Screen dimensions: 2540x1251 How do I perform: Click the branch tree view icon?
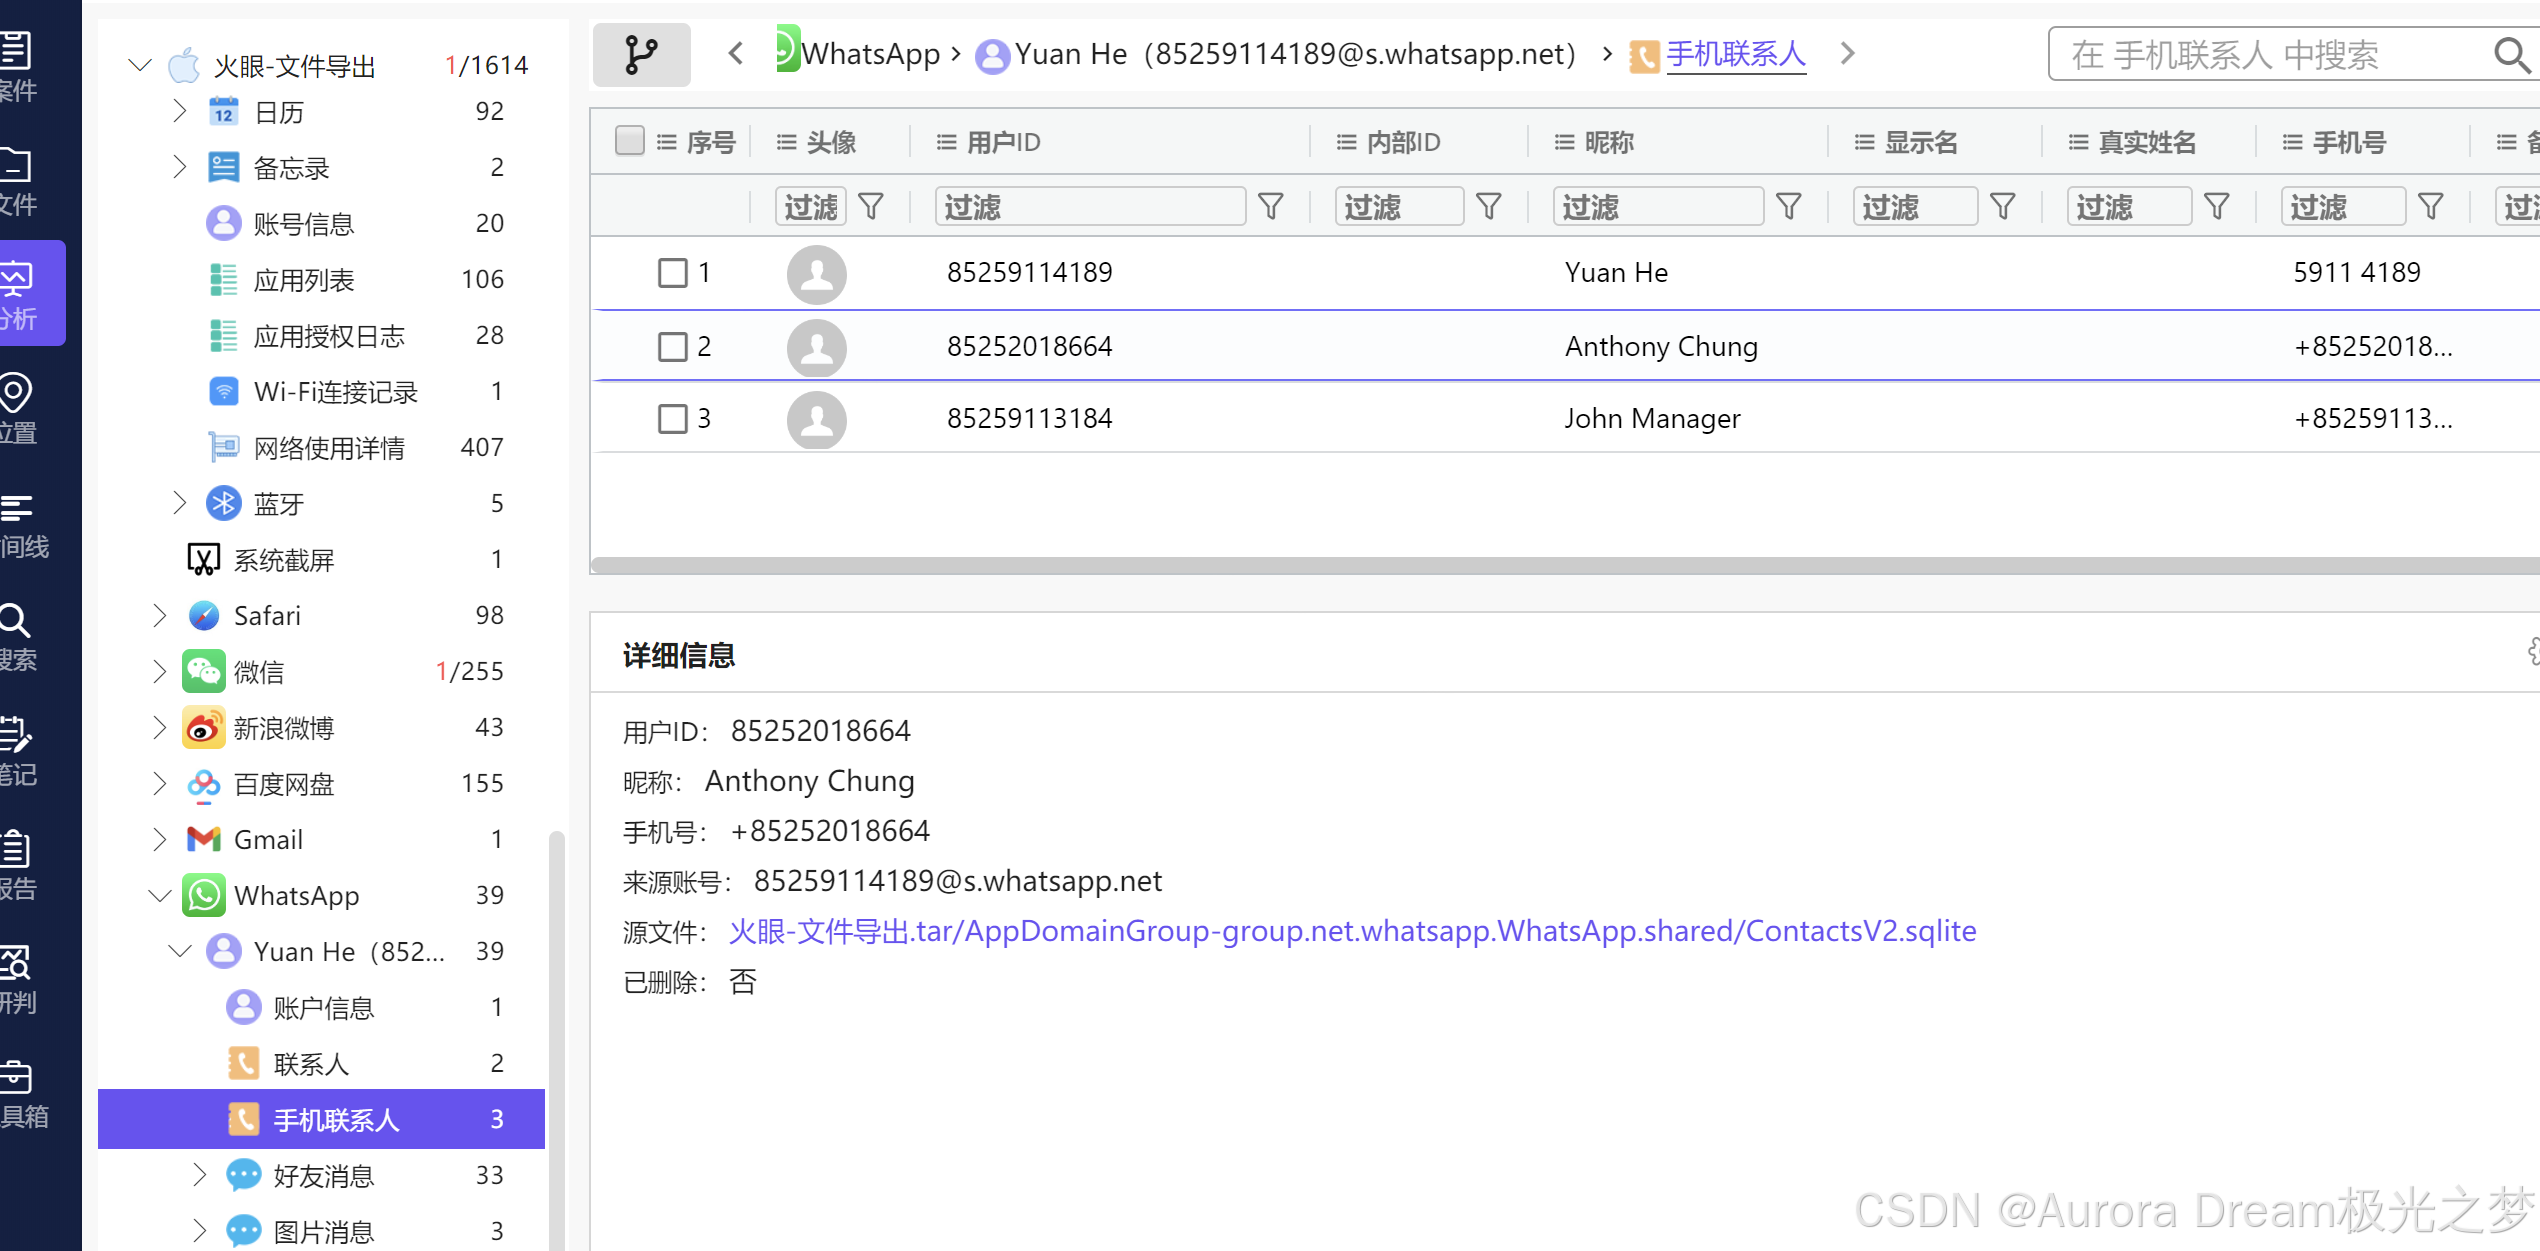pos(641,55)
